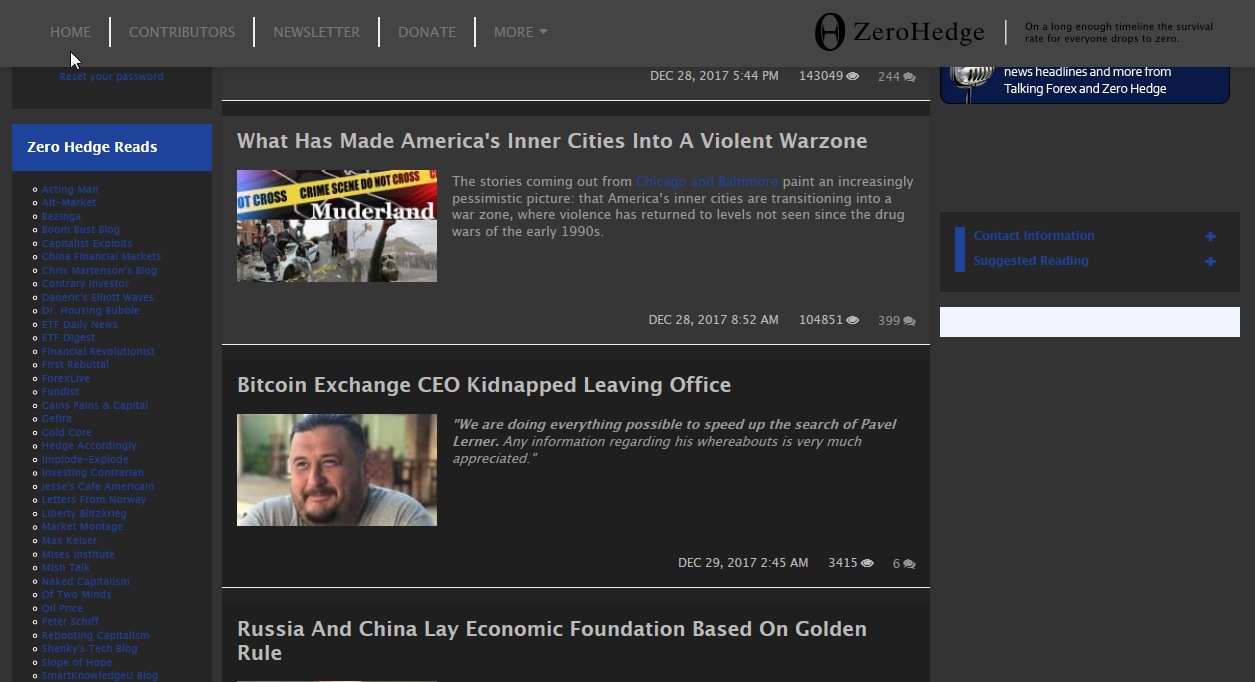Screen dimensions: 1255x682
Task: Click the Bitcoin article thumbnail image
Action: click(x=337, y=469)
